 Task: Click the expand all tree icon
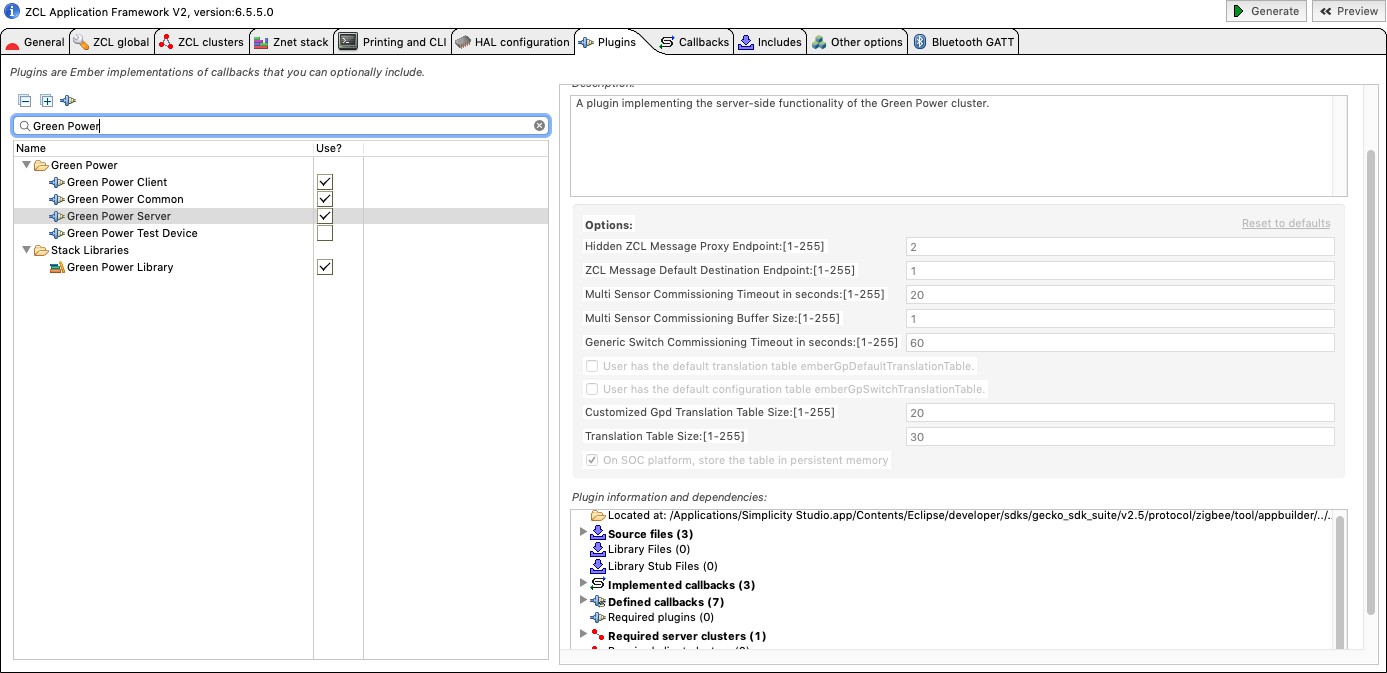46,100
